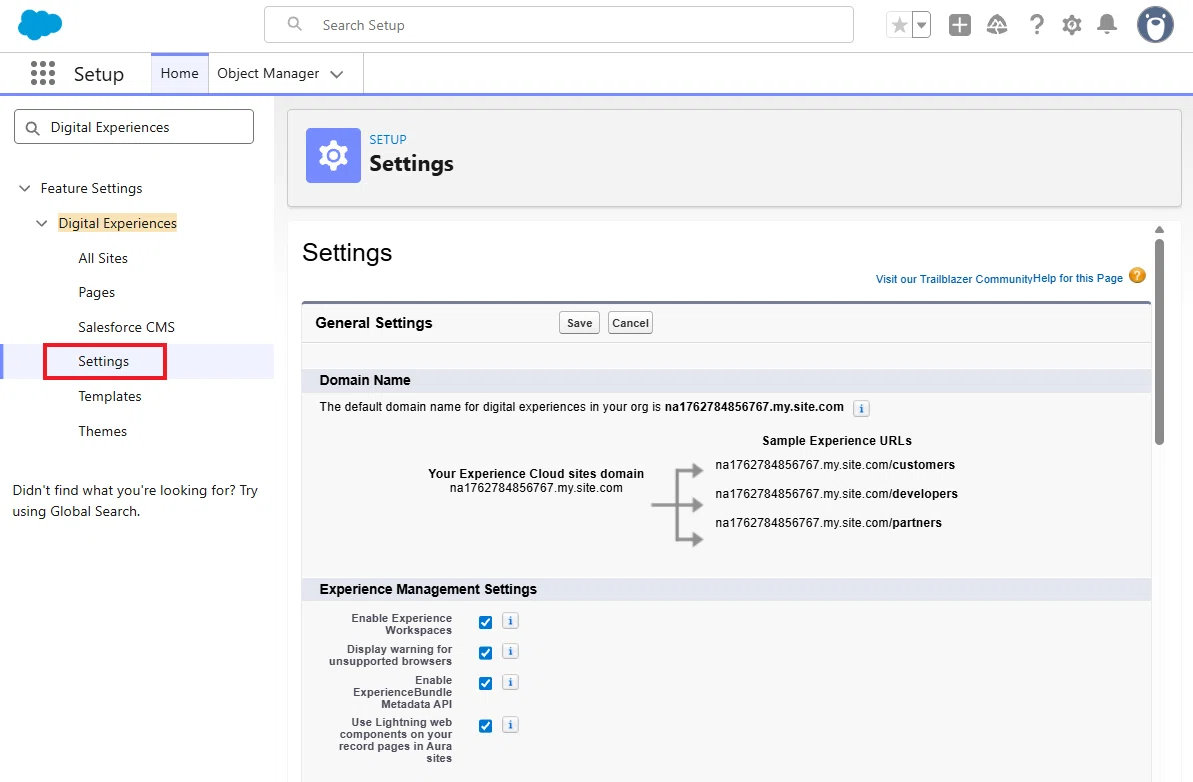Visit our Trailblazer Community link
This screenshot has width=1193, height=782.
click(x=954, y=279)
